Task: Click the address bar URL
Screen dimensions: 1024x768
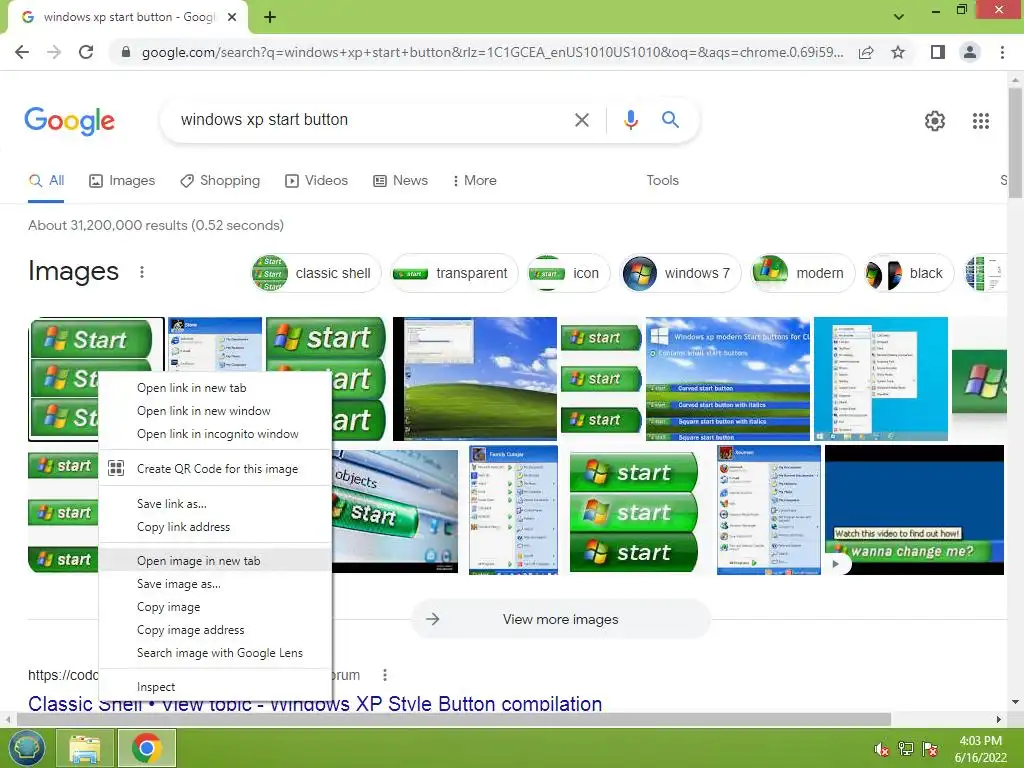Action: tap(492, 52)
